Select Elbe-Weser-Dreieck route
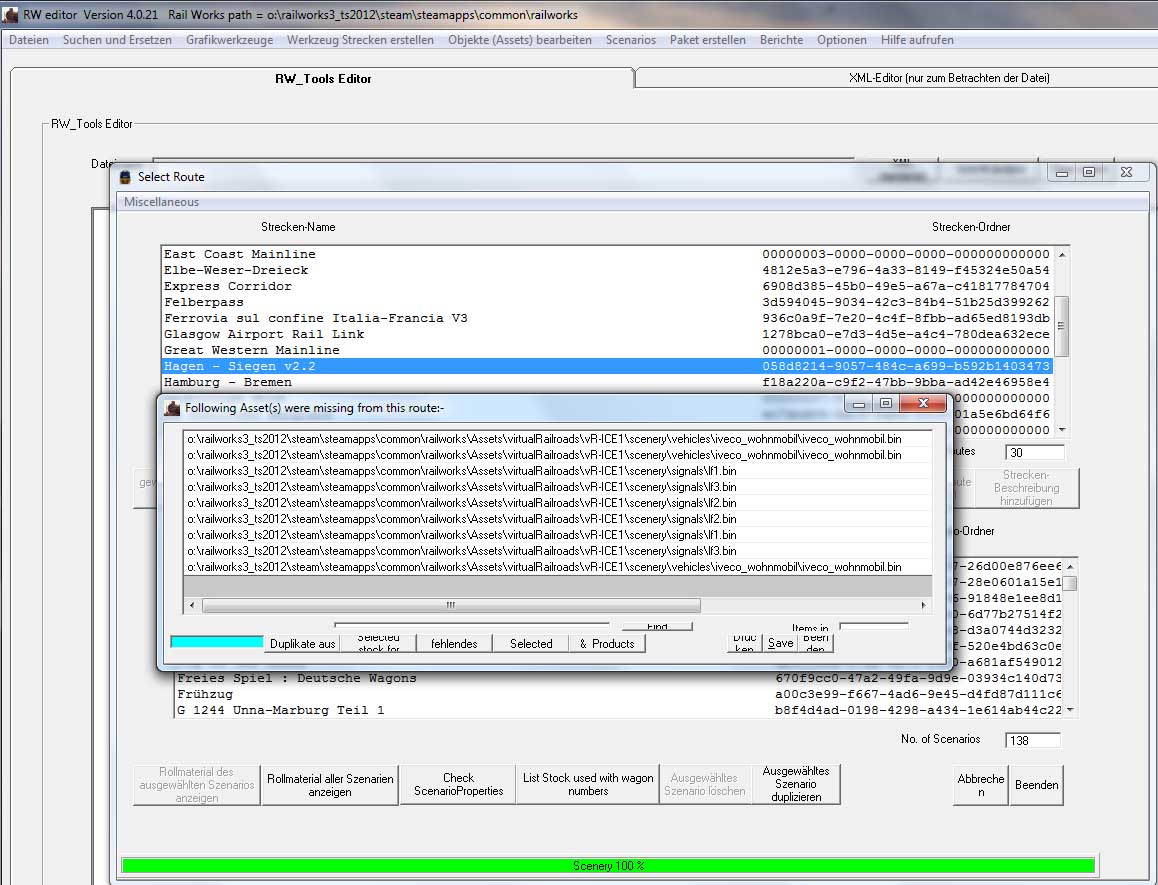Screen dimensions: 1158x885 point(606,270)
